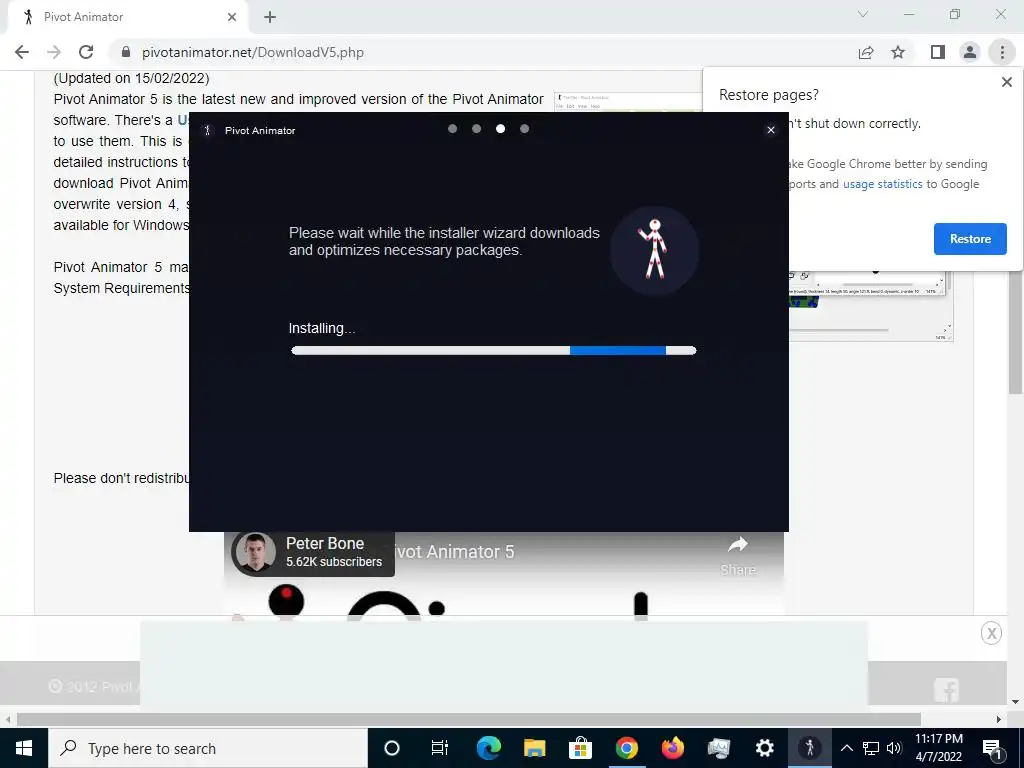Click the video Share arrow
1024x768 pixels.
(737, 543)
